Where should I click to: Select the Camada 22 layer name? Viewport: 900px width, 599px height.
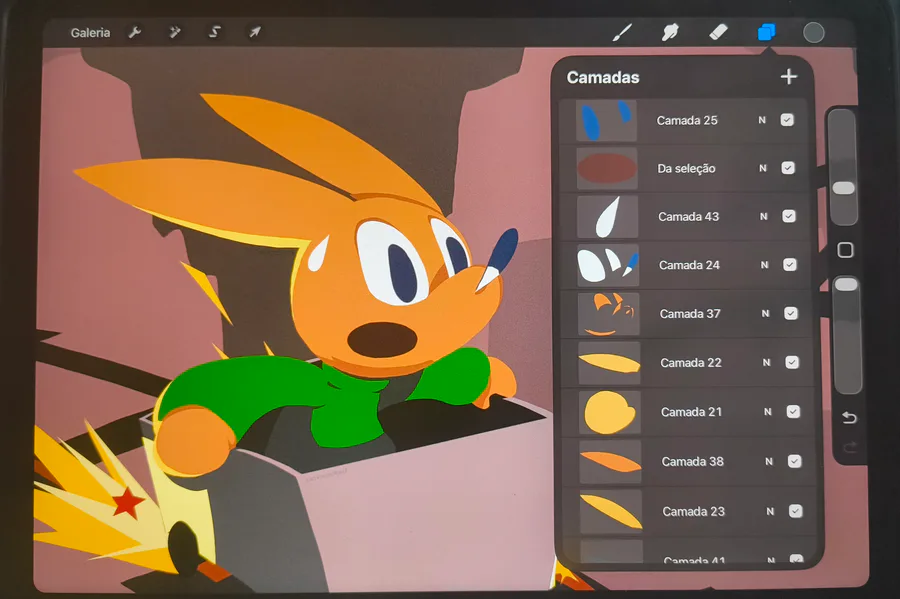tap(690, 363)
